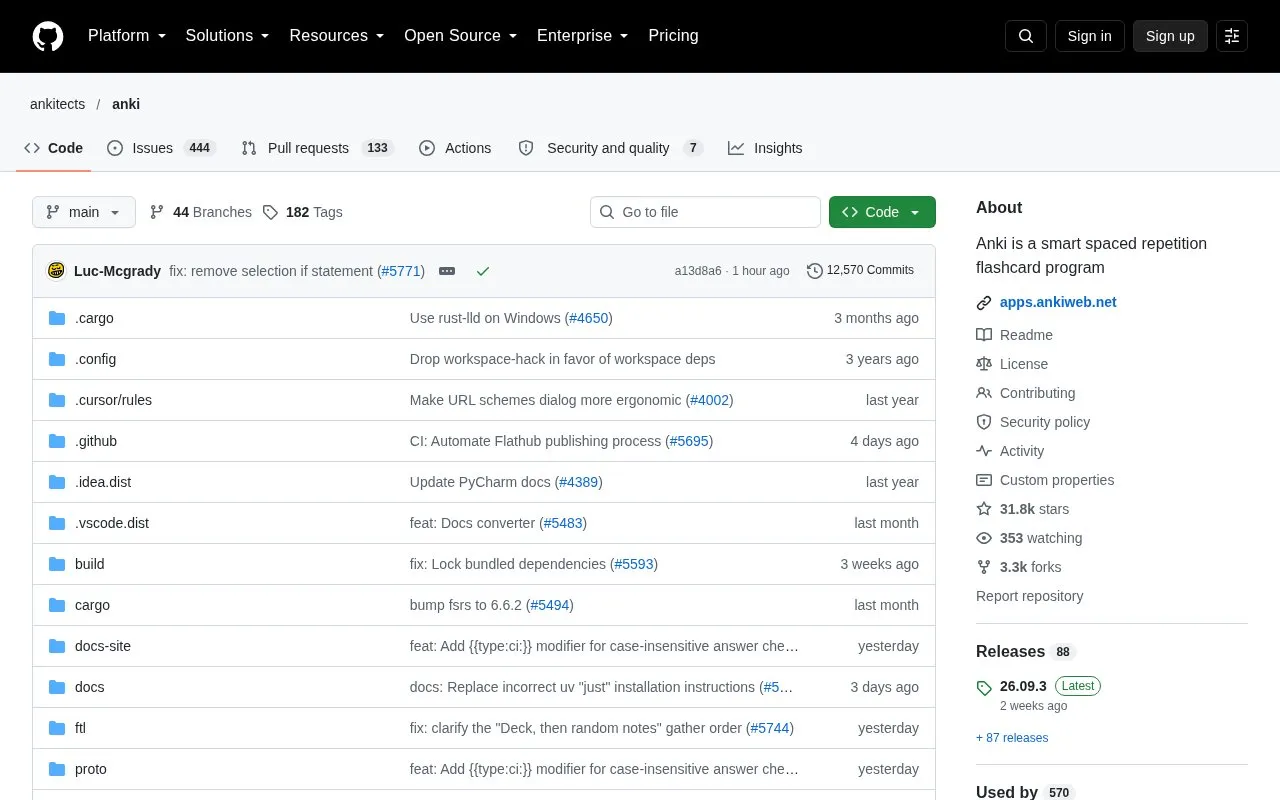
Task: Expand the Enterprise menu
Action: pos(583,36)
